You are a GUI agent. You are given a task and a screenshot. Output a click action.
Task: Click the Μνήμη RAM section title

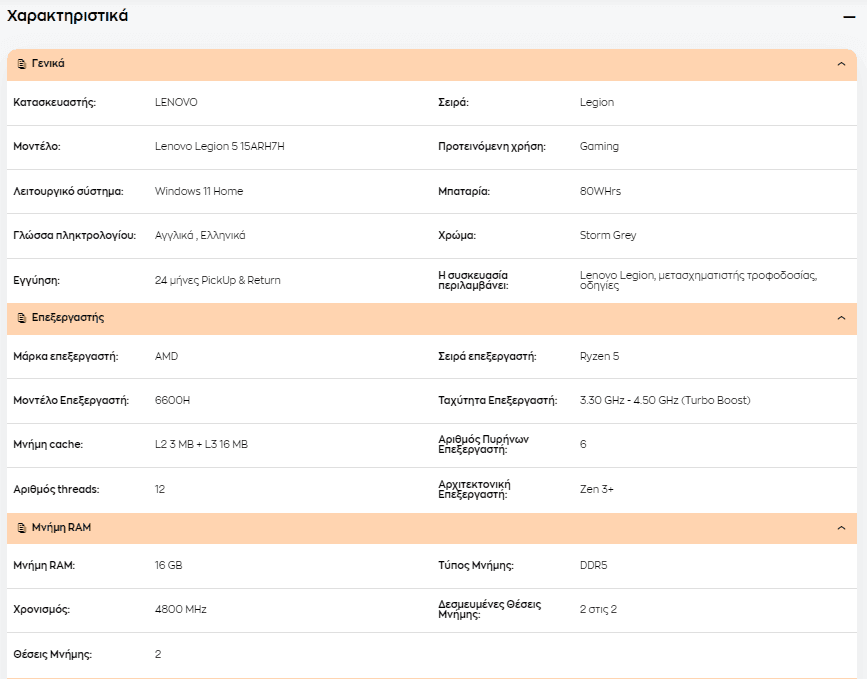61,527
